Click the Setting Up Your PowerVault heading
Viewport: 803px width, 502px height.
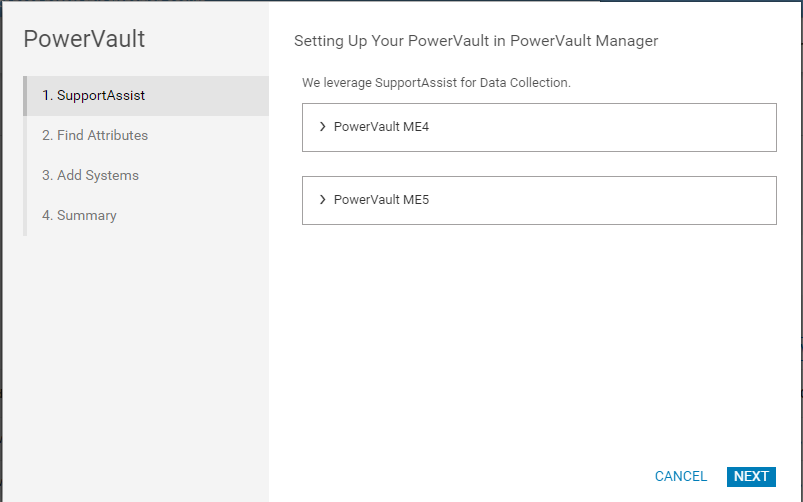tap(475, 42)
